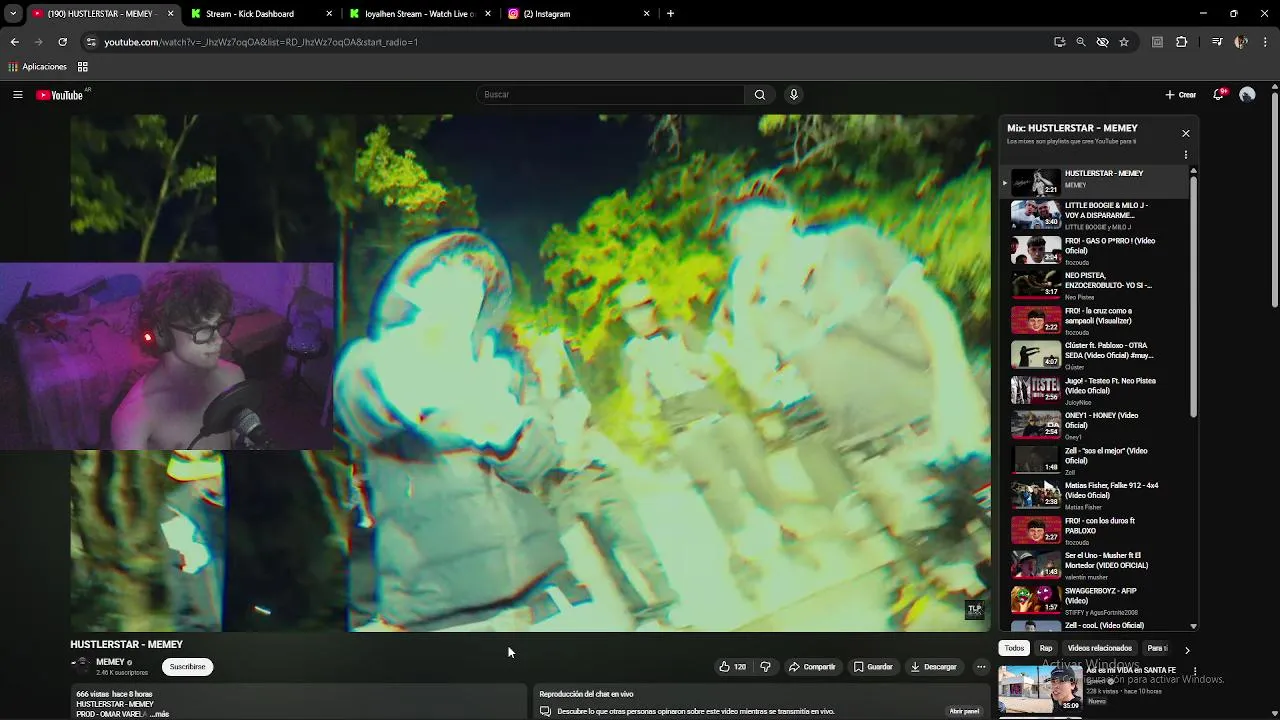
Task: Open the tab search dropdown in Chrome
Action: click(13, 14)
